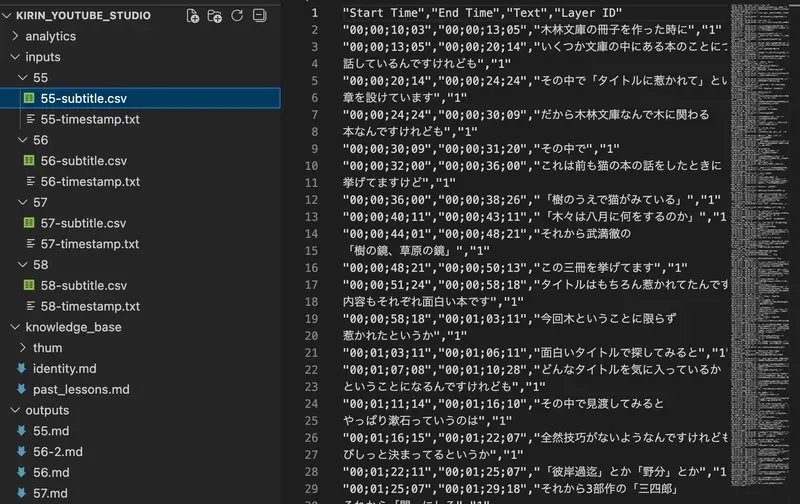This screenshot has width=800, height=504.
Task: Collapse folder 56 chevron
Action: [x=22, y=140]
